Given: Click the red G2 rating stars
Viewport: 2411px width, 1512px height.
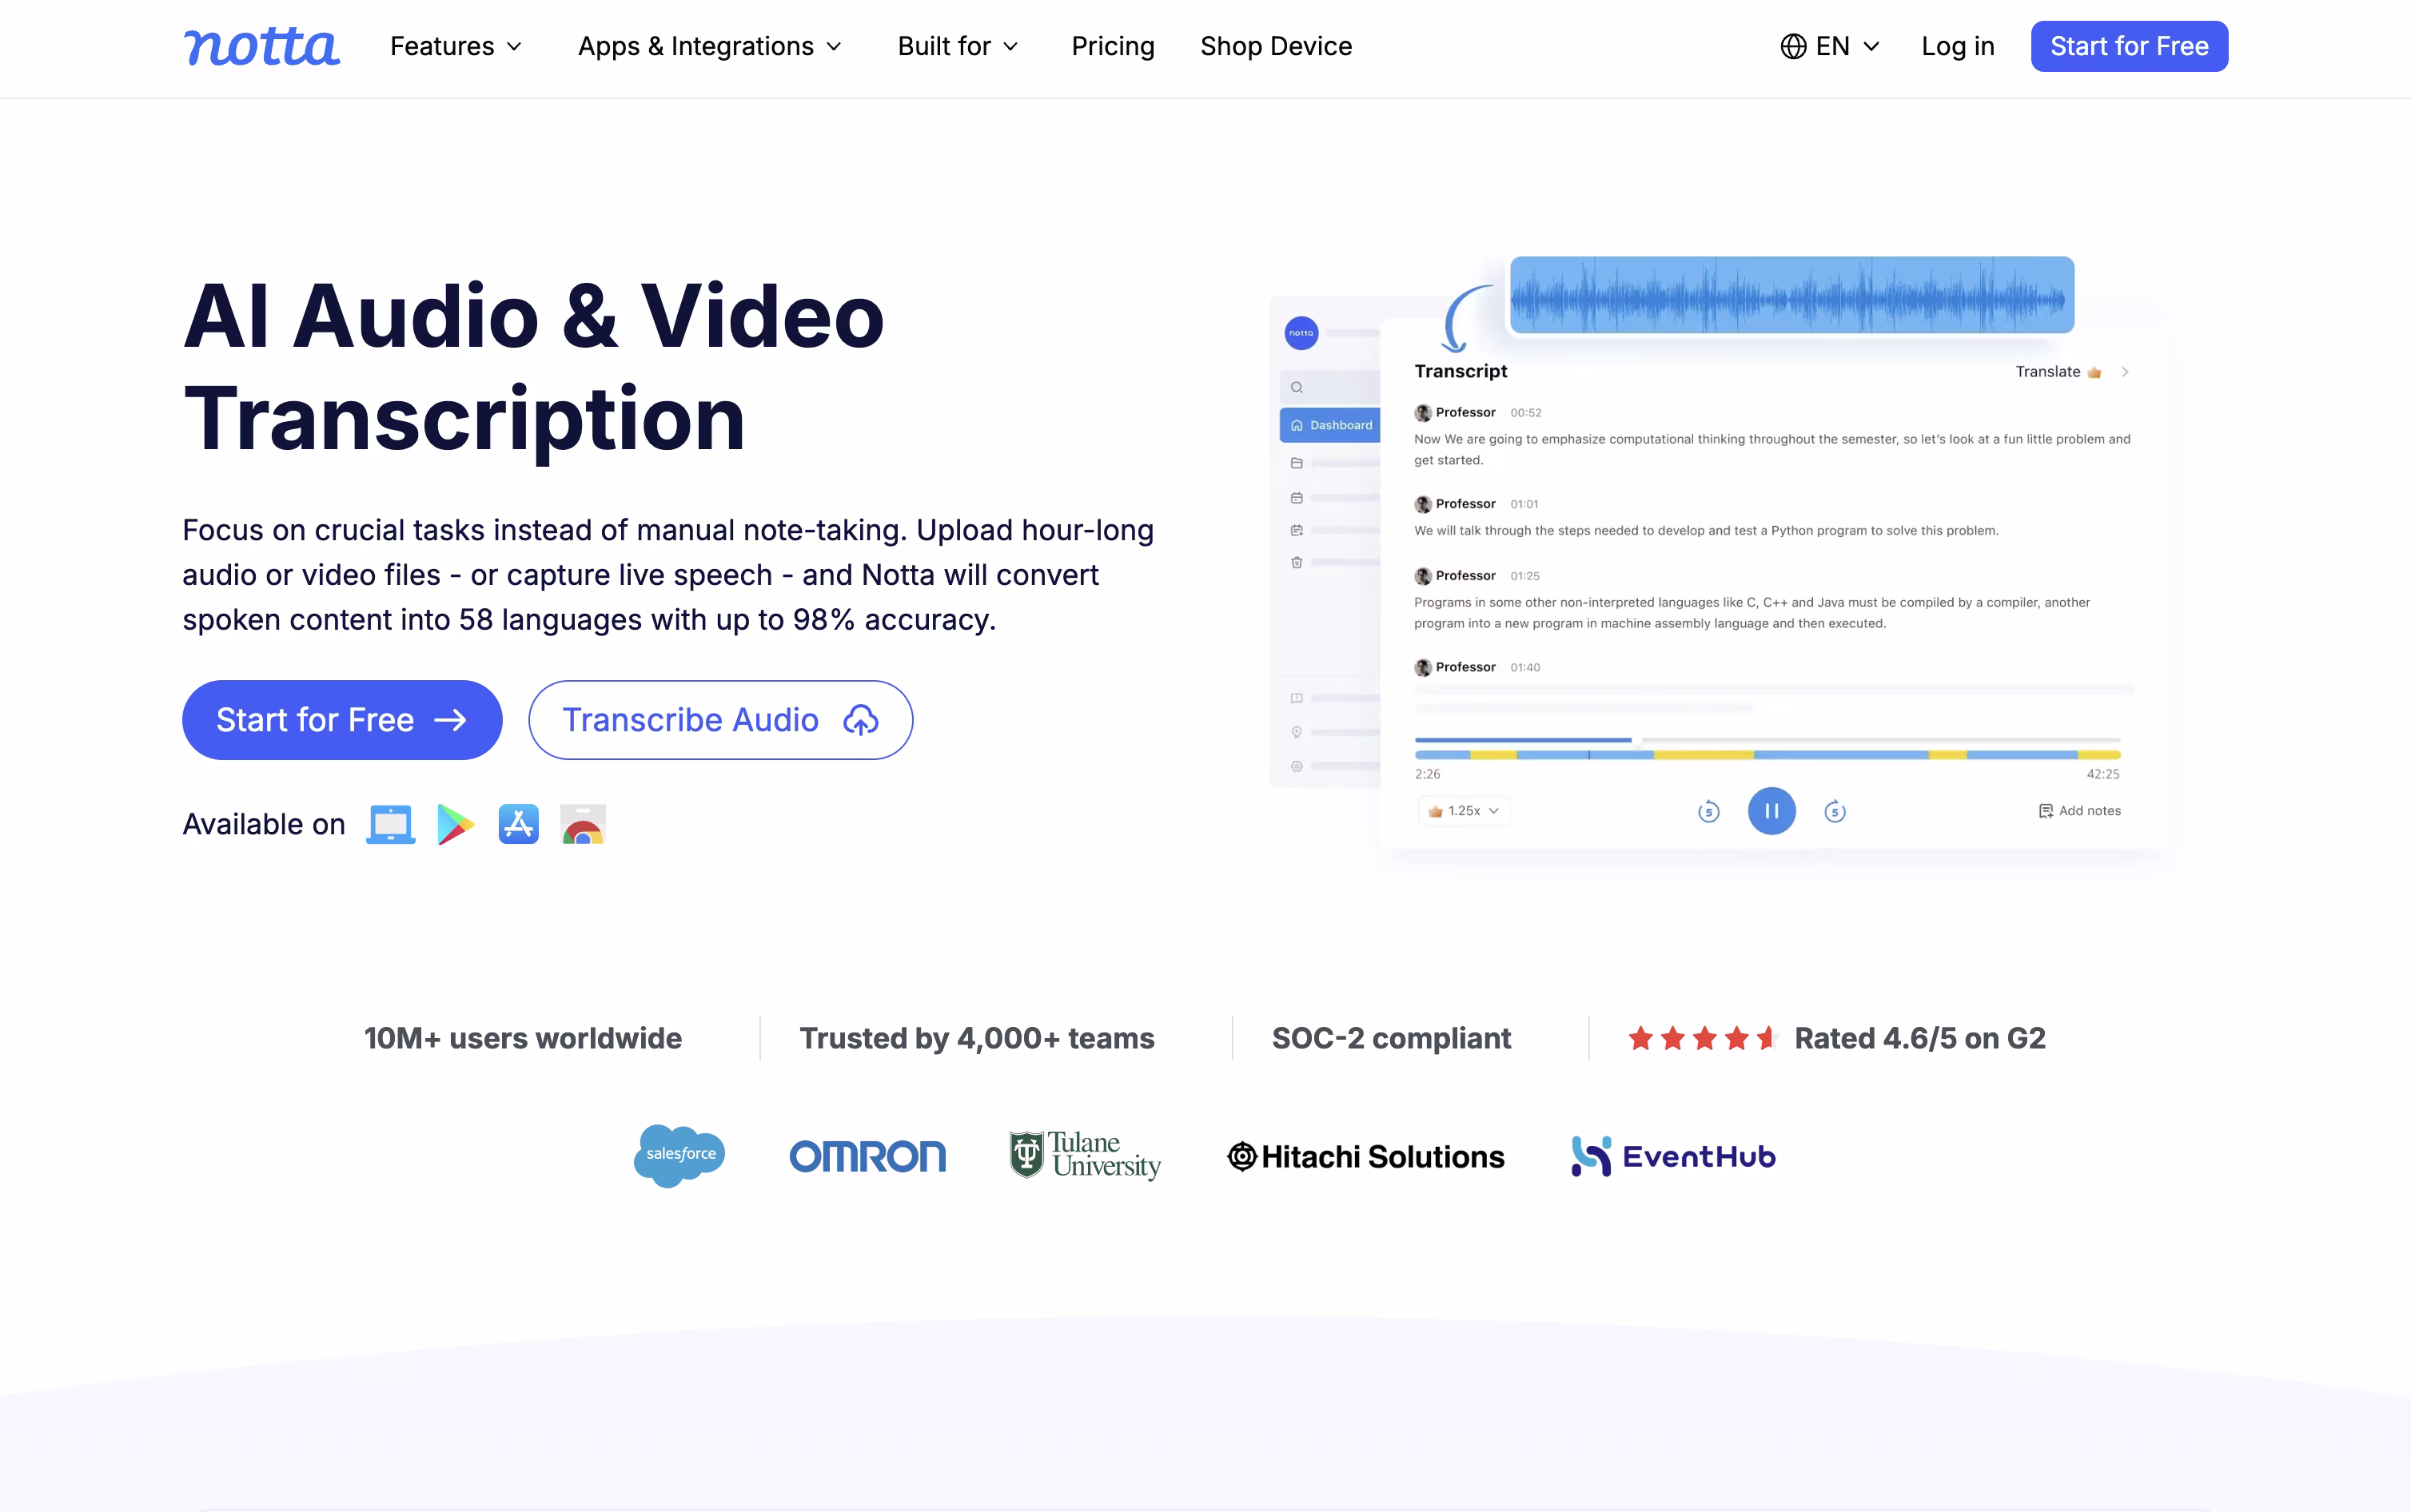Looking at the screenshot, I should (1702, 1038).
